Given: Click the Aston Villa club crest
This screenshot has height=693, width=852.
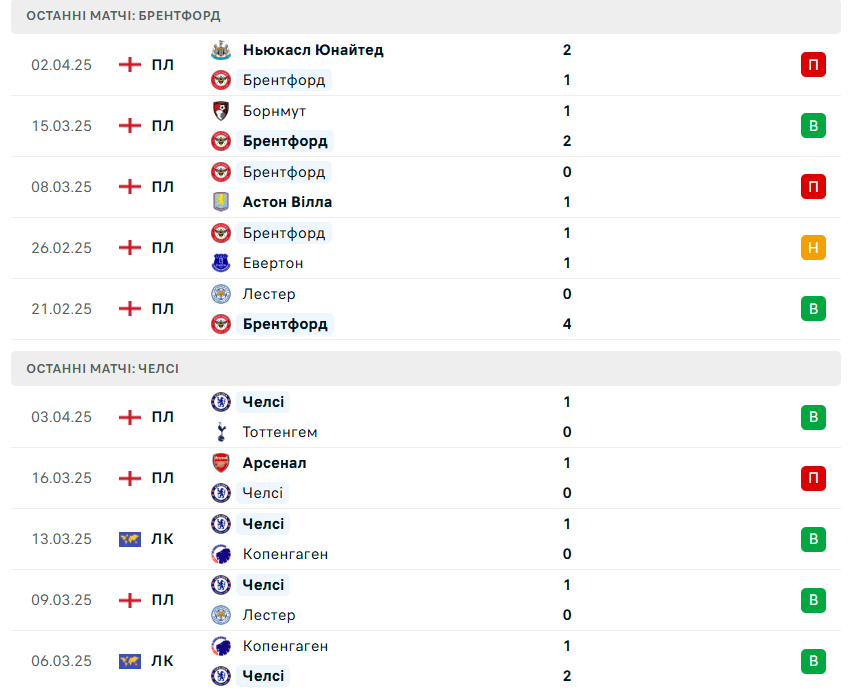Looking at the screenshot, I should pyautogui.click(x=221, y=202).
